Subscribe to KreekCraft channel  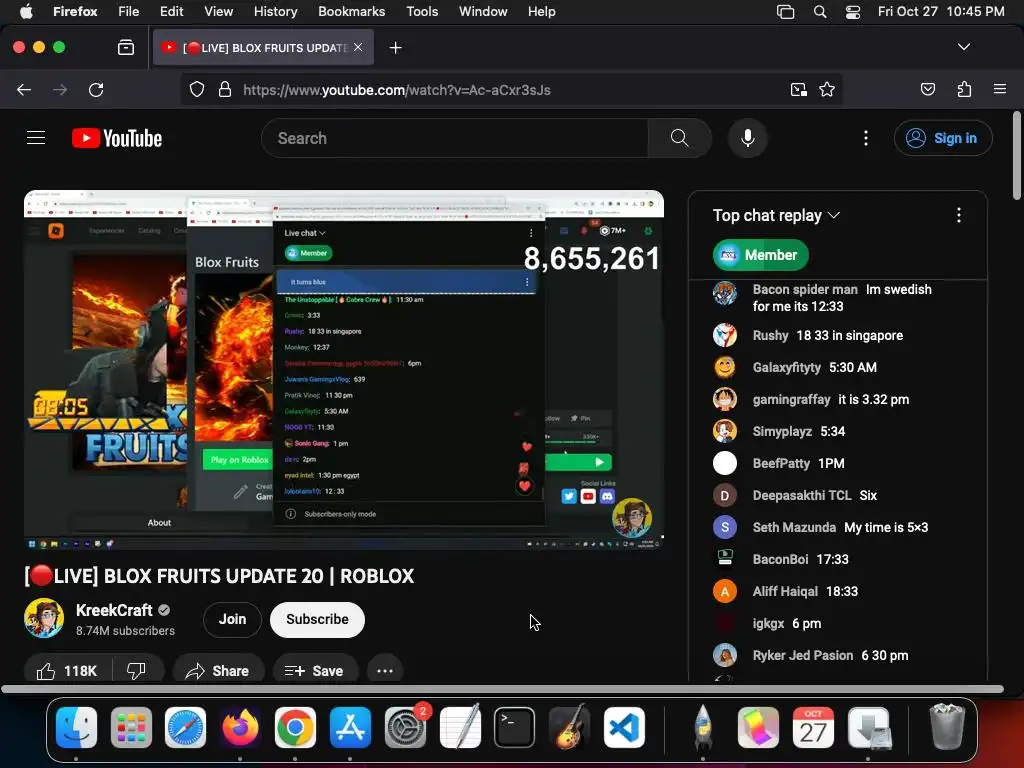[x=317, y=619]
